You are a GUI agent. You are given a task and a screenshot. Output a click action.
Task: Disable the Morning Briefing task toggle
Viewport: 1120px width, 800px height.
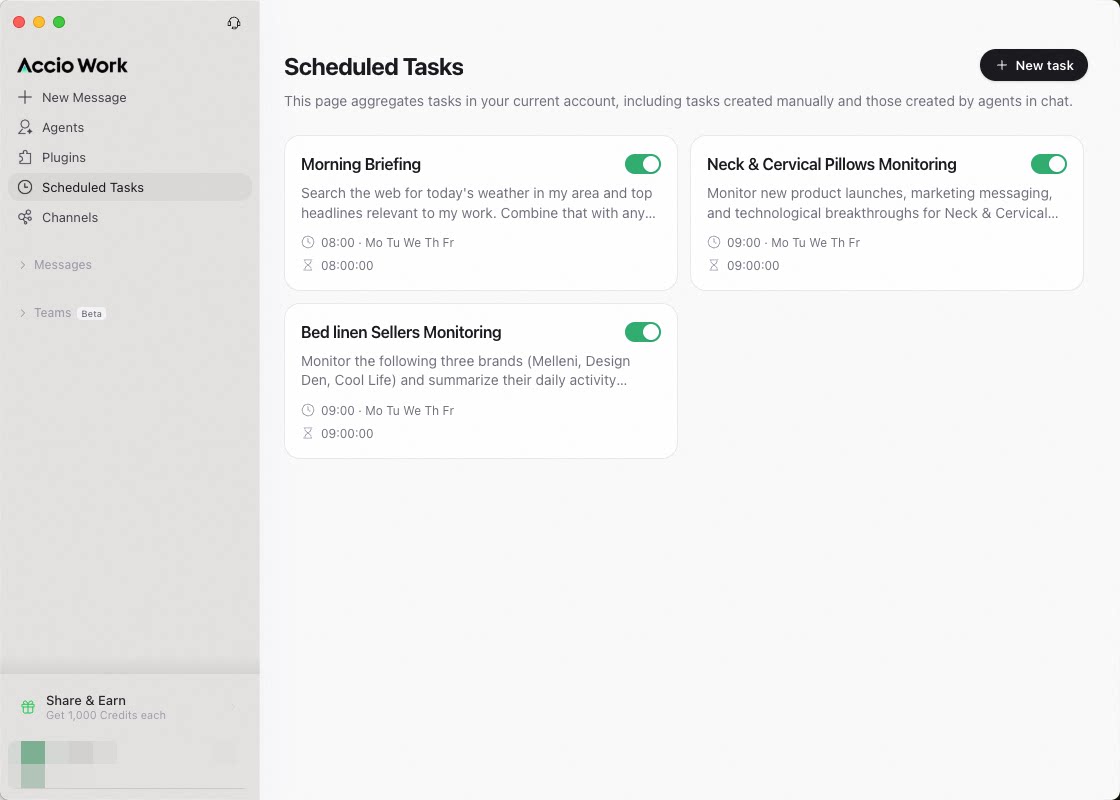[643, 164]
